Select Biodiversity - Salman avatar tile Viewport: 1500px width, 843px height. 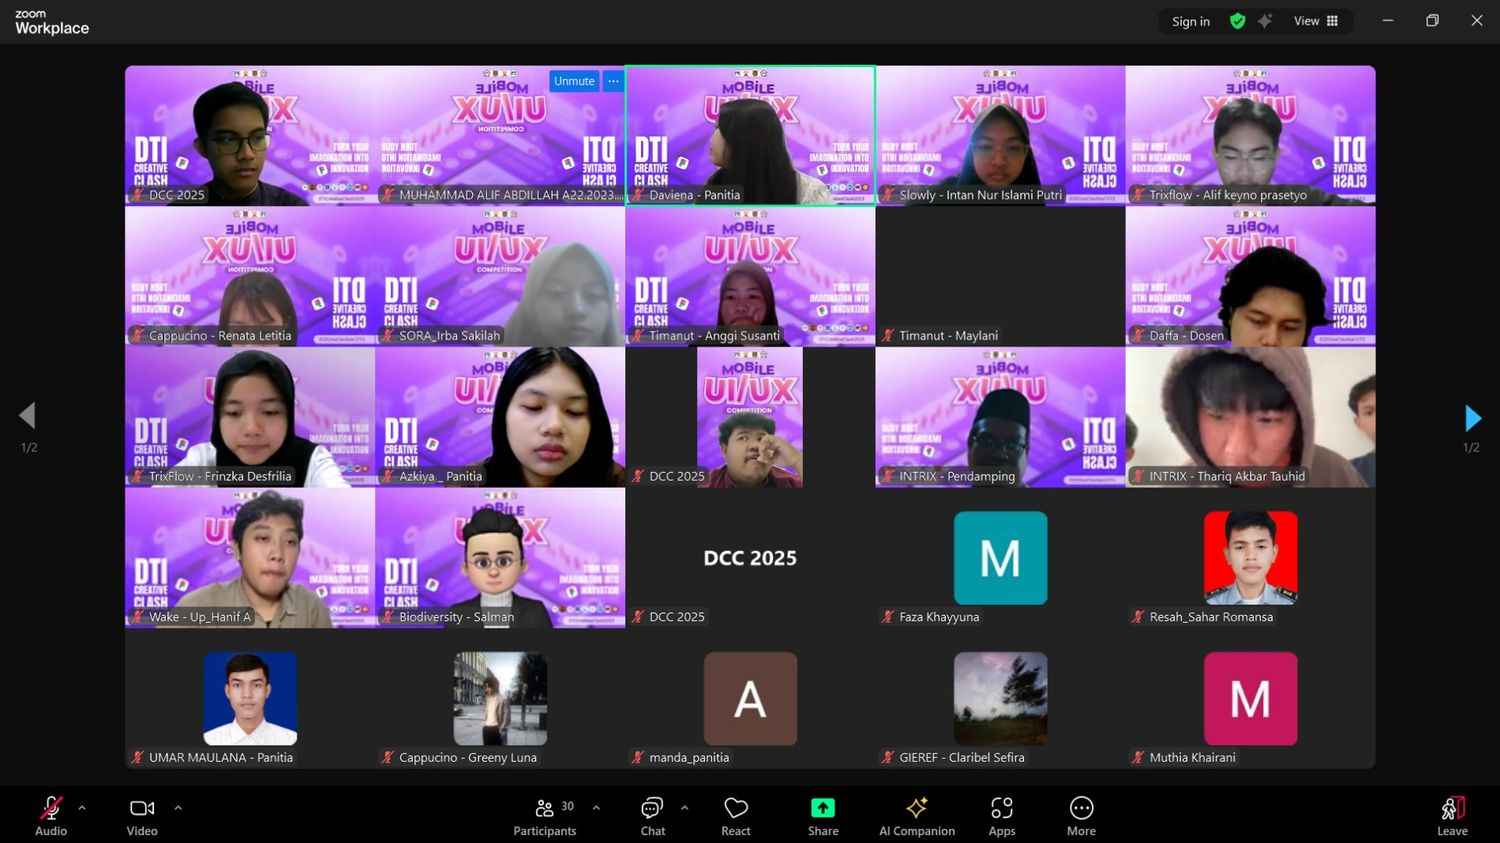point(500,558)
